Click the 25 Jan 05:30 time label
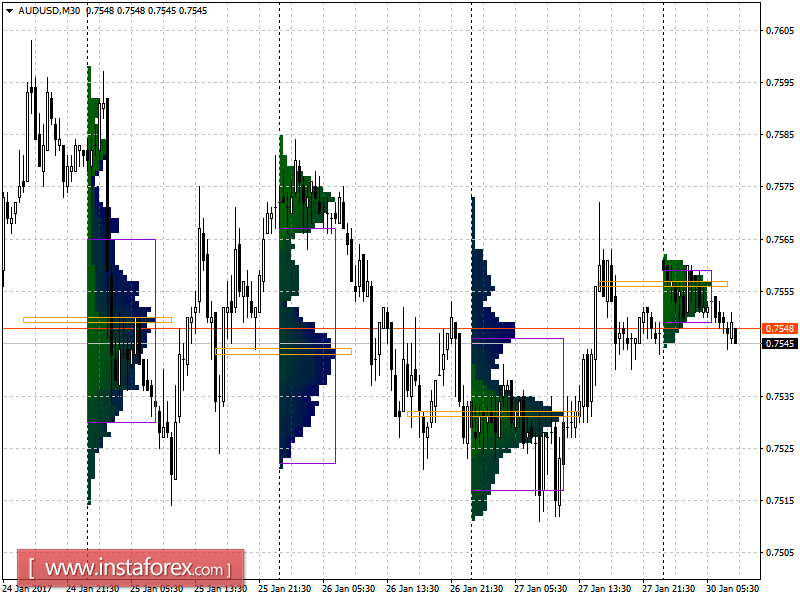Screen dimensions: 800x600 157,589
